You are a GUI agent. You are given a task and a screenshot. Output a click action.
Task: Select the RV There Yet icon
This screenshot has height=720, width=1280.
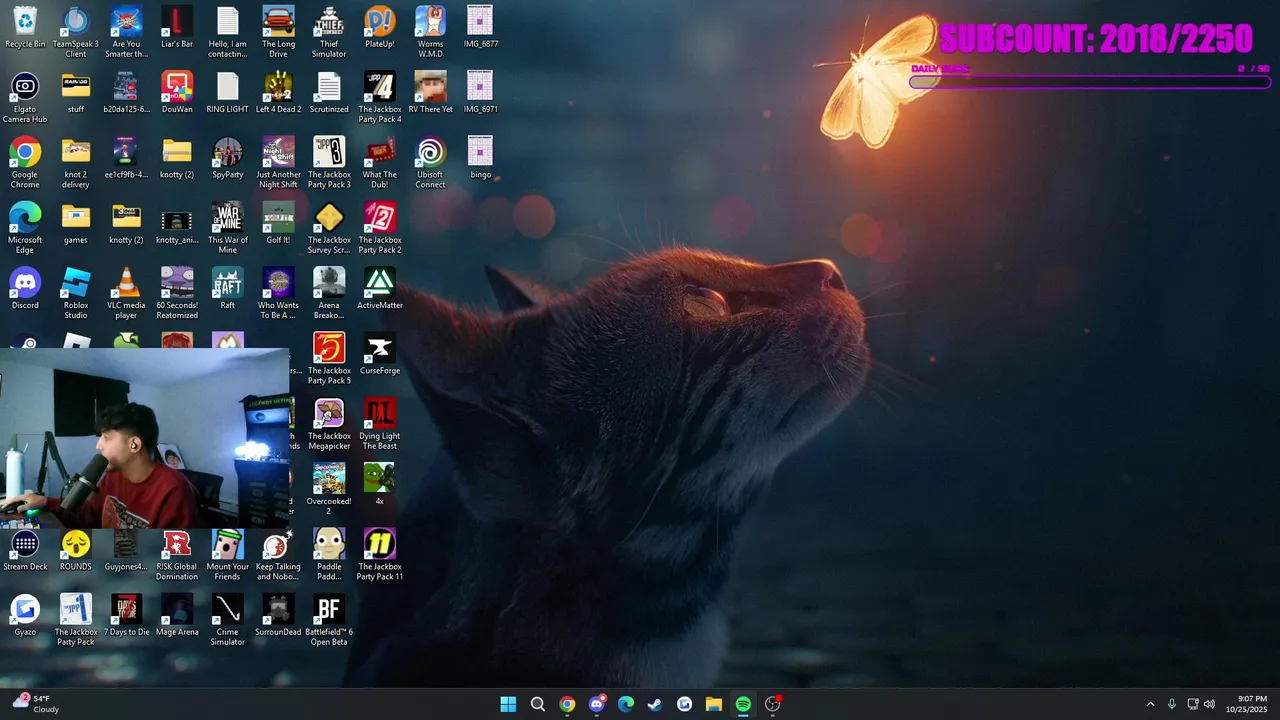coord(430,93)
